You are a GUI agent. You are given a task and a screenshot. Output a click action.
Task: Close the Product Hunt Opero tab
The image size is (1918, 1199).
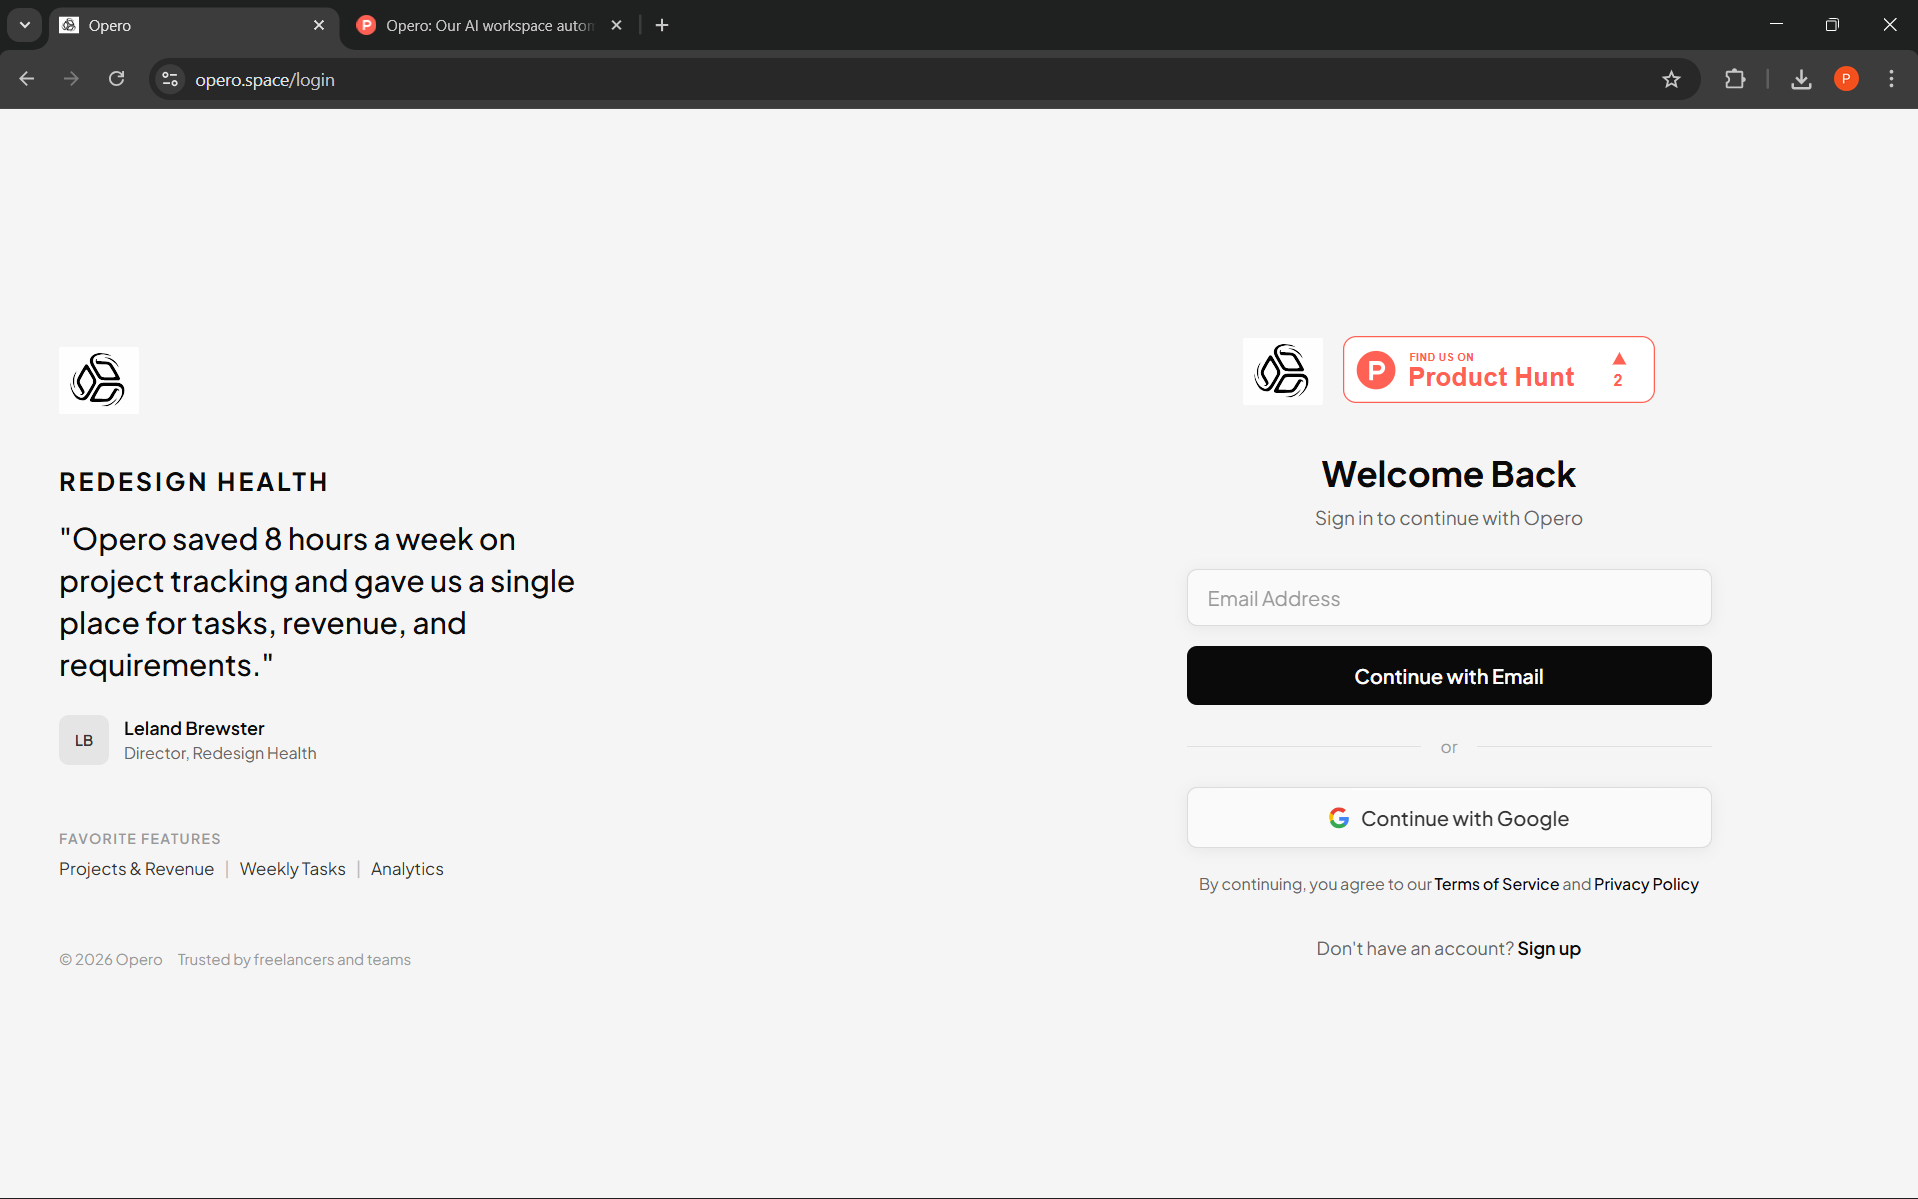coord(616,25)
